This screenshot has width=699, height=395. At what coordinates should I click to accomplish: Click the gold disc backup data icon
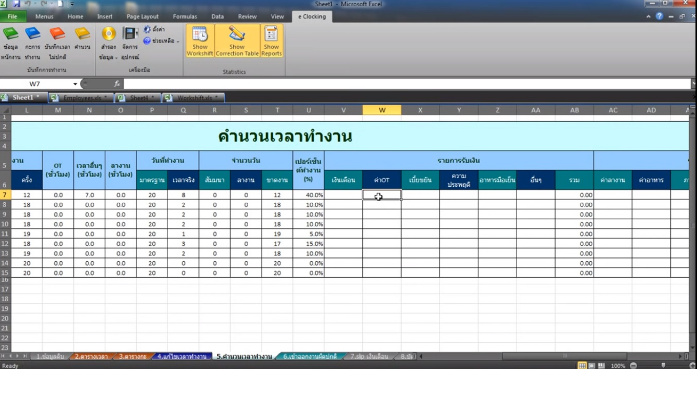tap(108, 34)
